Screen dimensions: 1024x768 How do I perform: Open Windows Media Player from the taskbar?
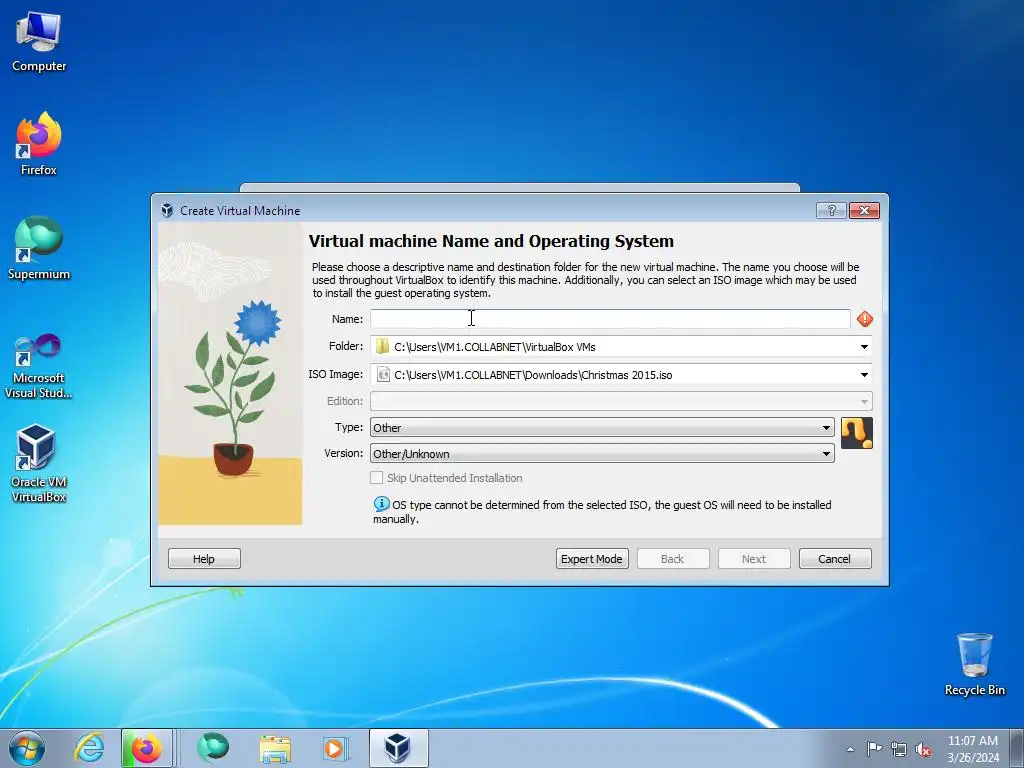336,748
